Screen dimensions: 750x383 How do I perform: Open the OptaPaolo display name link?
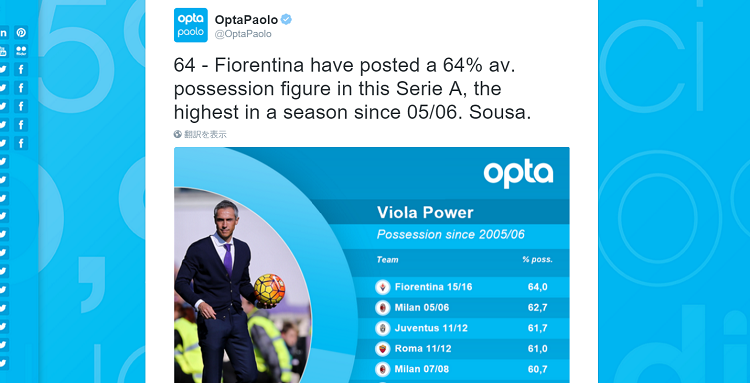pos(246,20)
